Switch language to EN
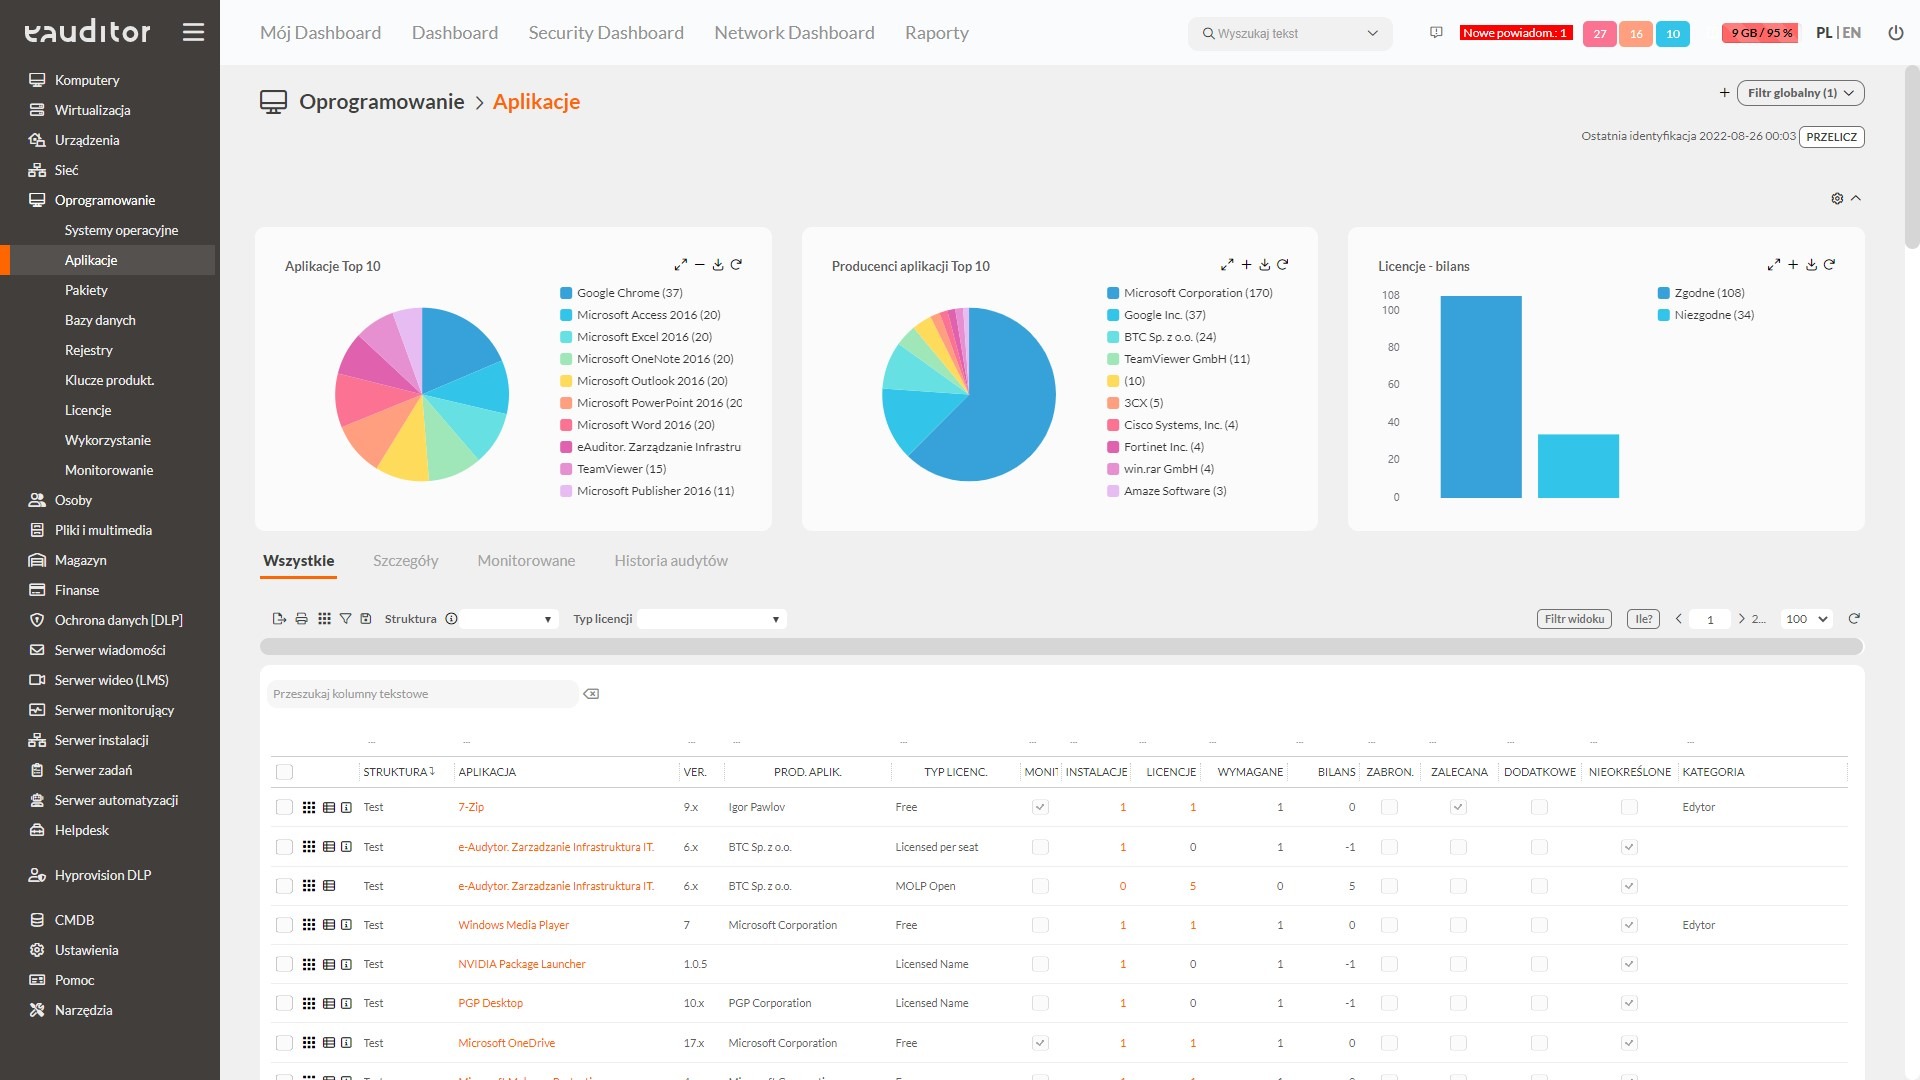The image size is (1920, 1080). (x=1852, y=33)
